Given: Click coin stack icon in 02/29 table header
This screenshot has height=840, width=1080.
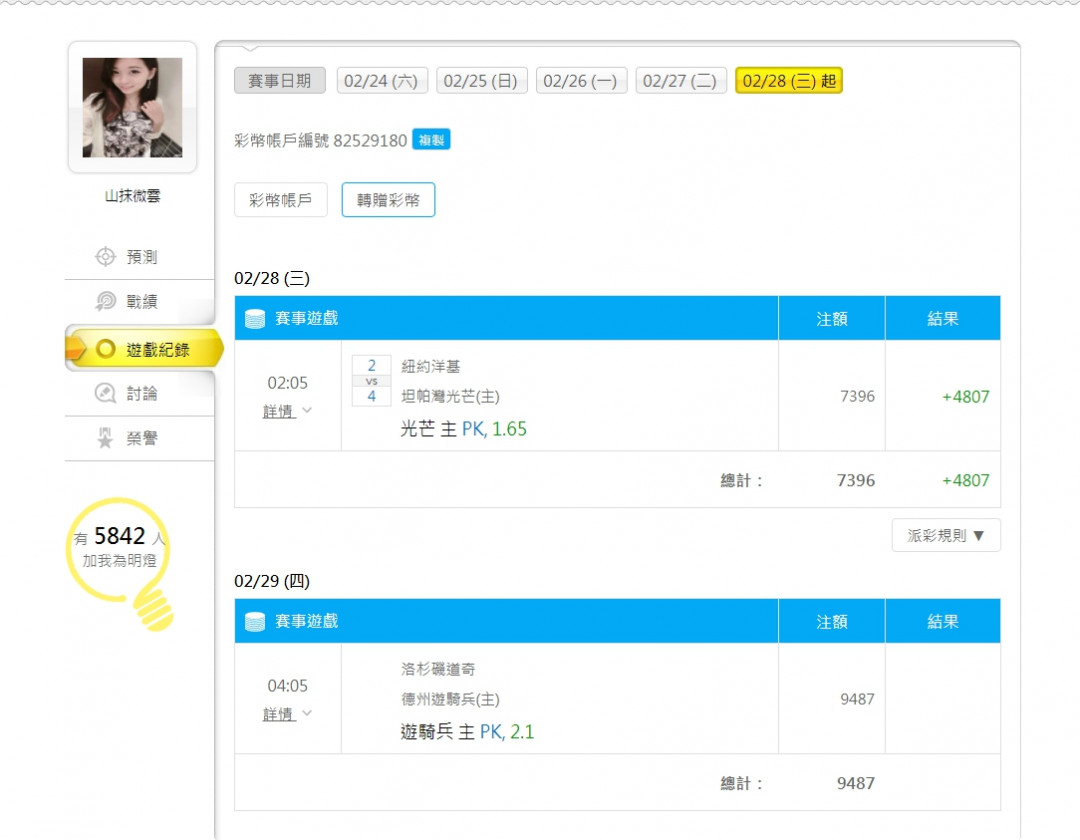Looking at the screenshot, I should click(255, 622).
